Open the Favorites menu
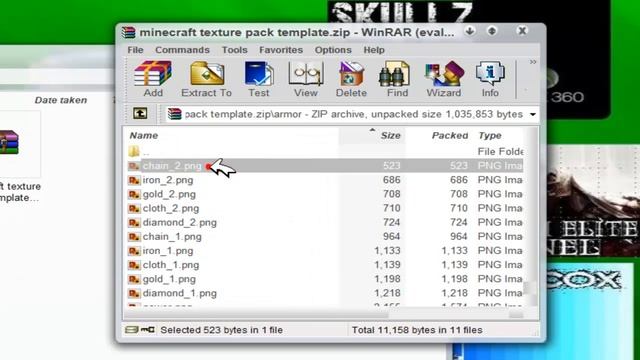The height and width of the screenshot is (360, 640). (281, 50)
